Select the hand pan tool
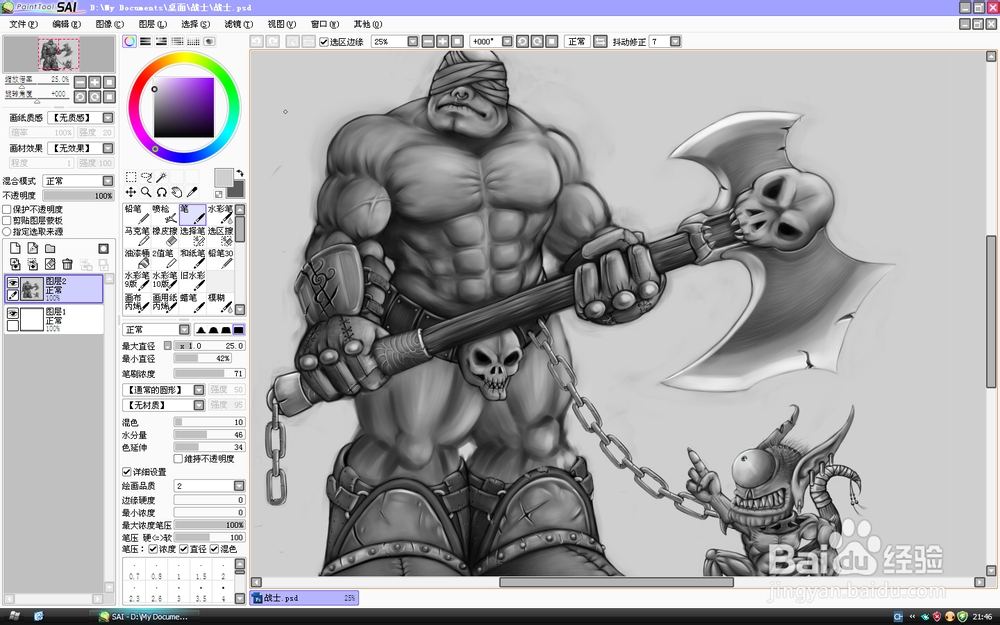 pyautogui.click(x=177, y=192)
